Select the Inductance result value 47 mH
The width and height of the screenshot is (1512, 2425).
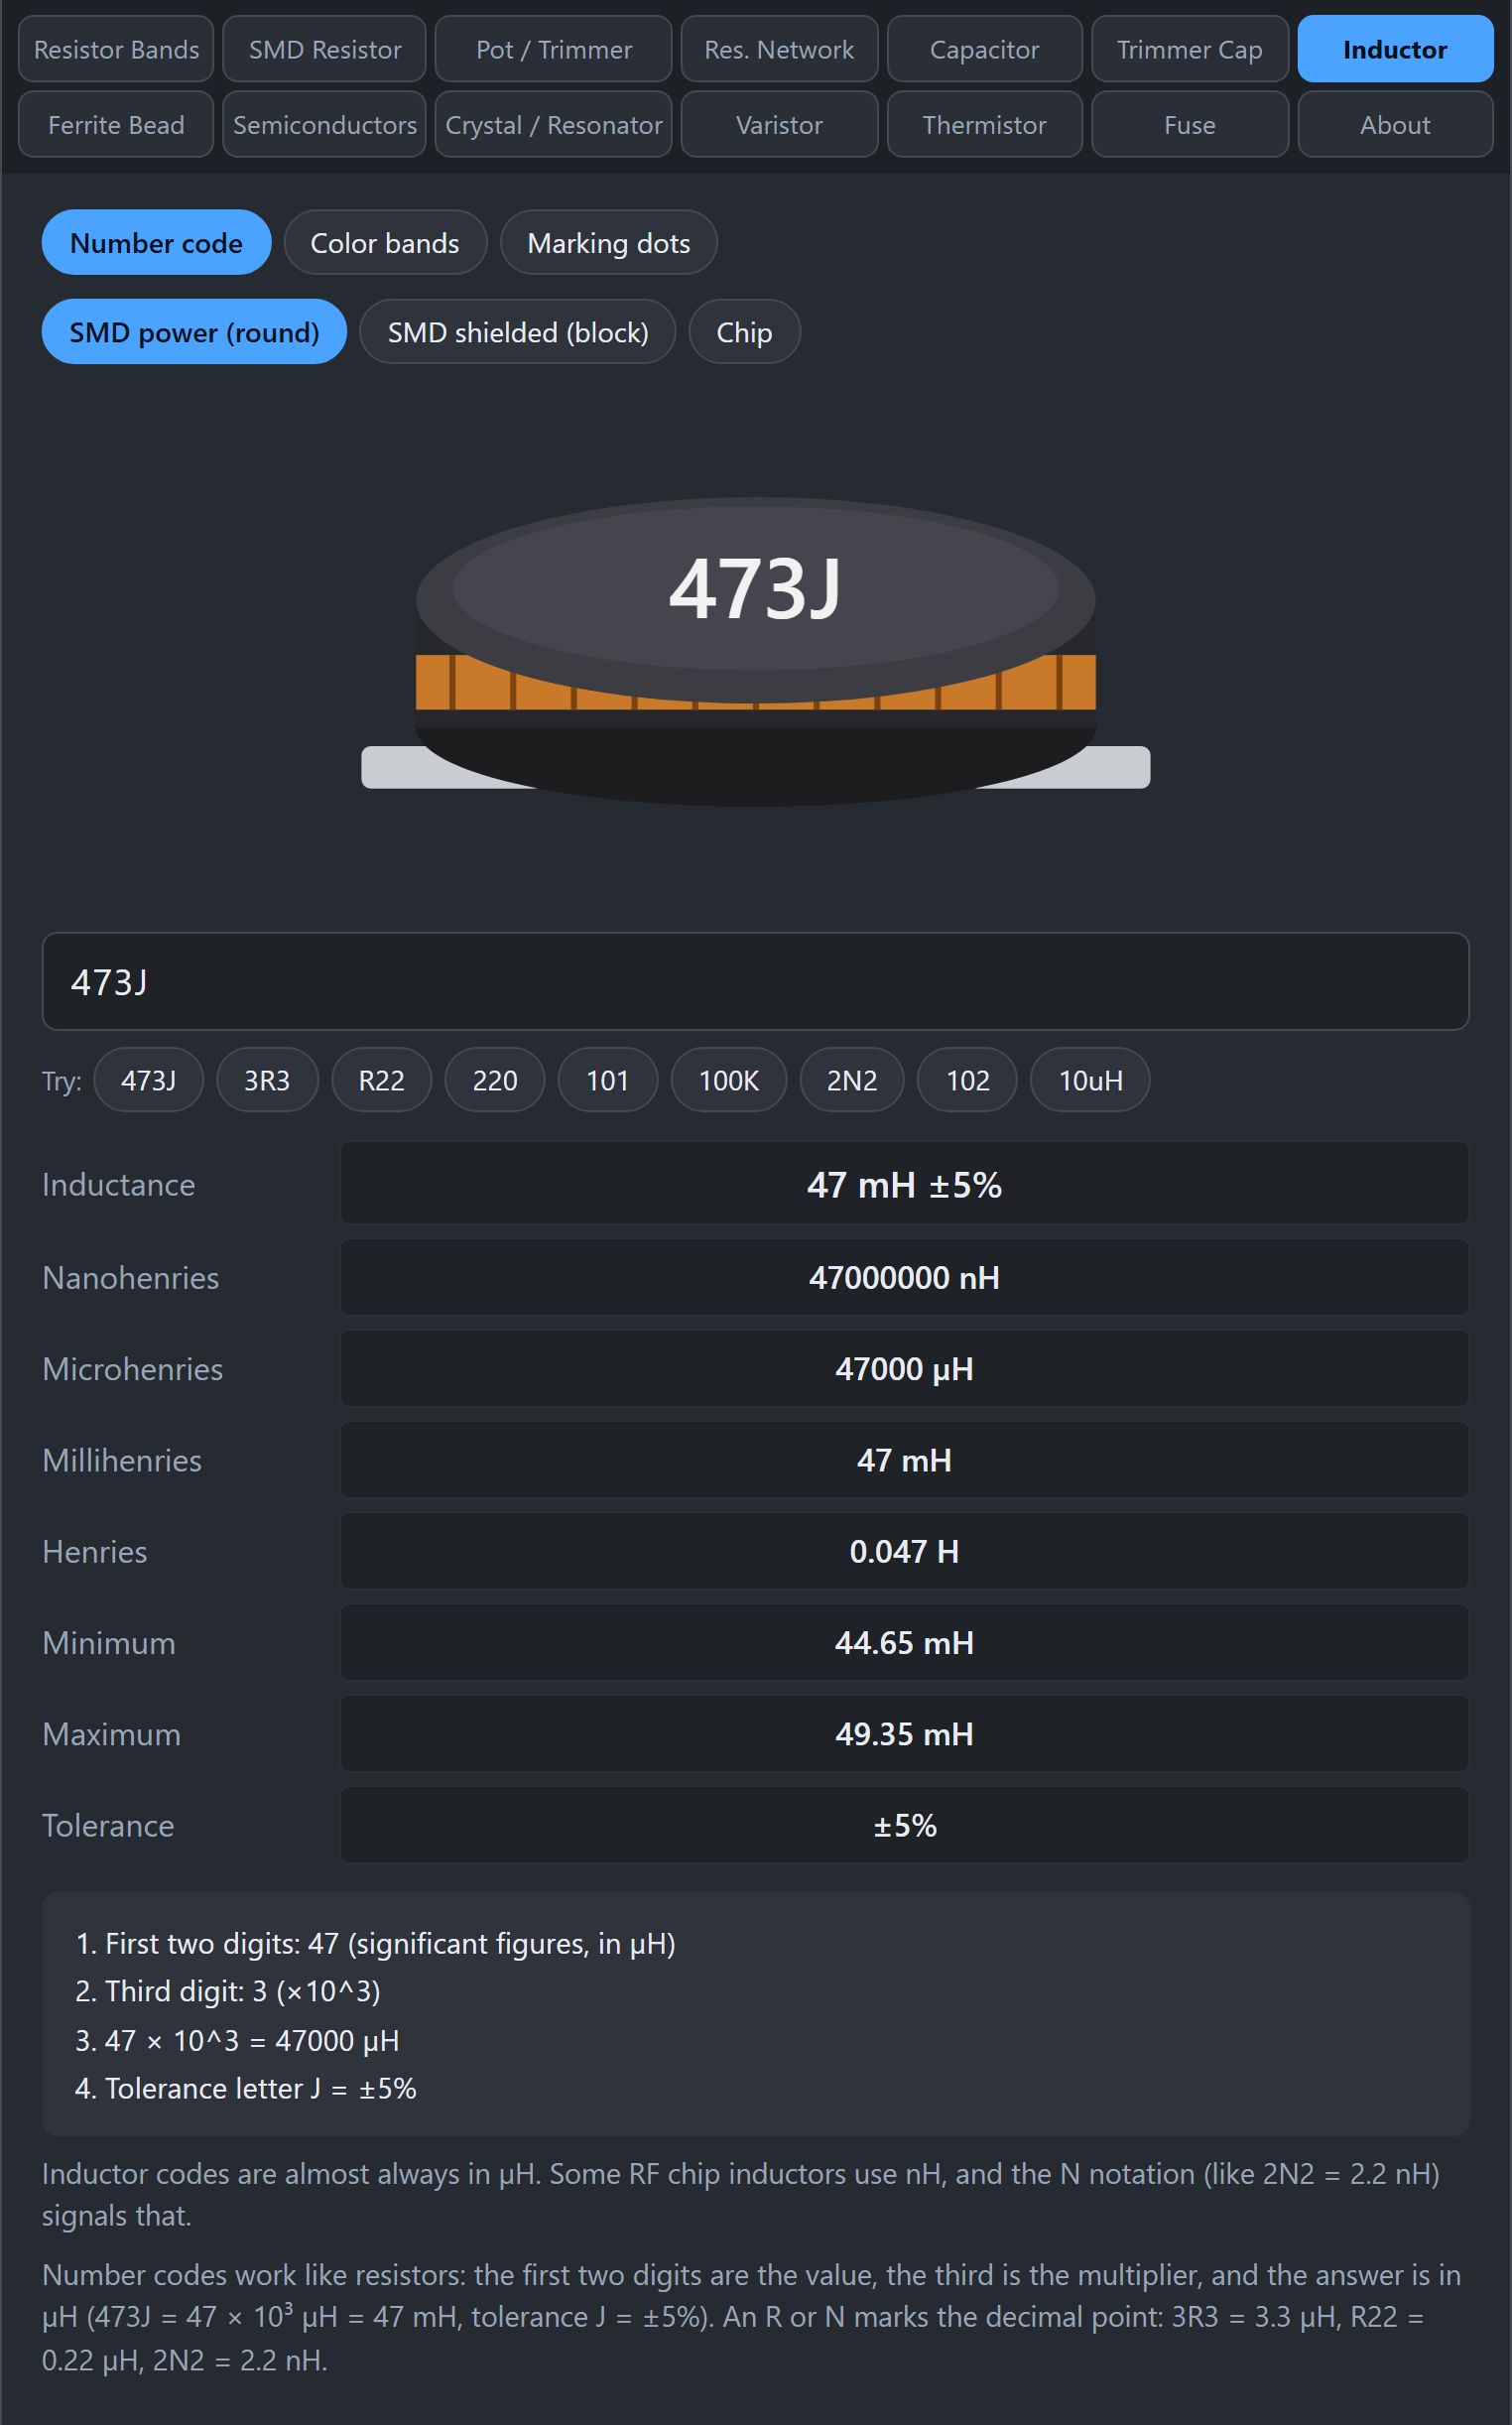(x=904, y=1185)
